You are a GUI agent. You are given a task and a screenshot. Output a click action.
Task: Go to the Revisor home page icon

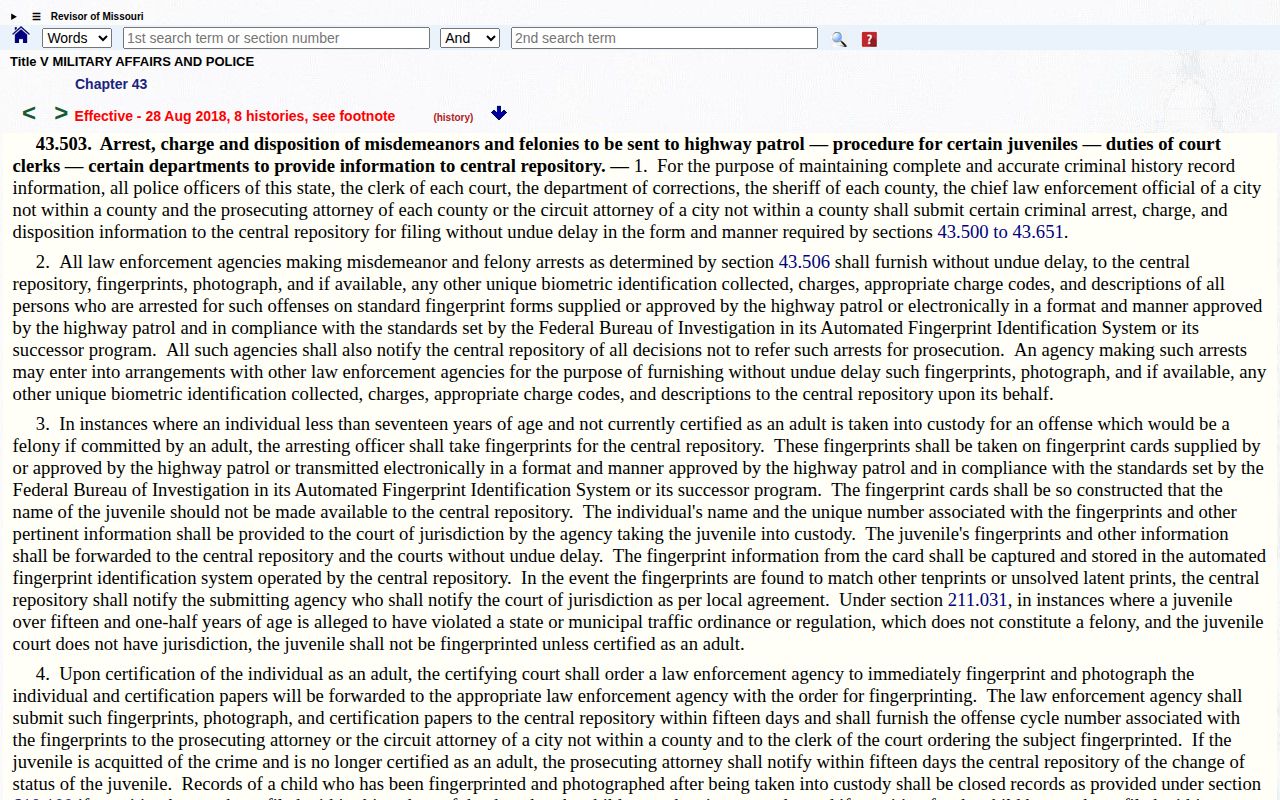point(21,36)
